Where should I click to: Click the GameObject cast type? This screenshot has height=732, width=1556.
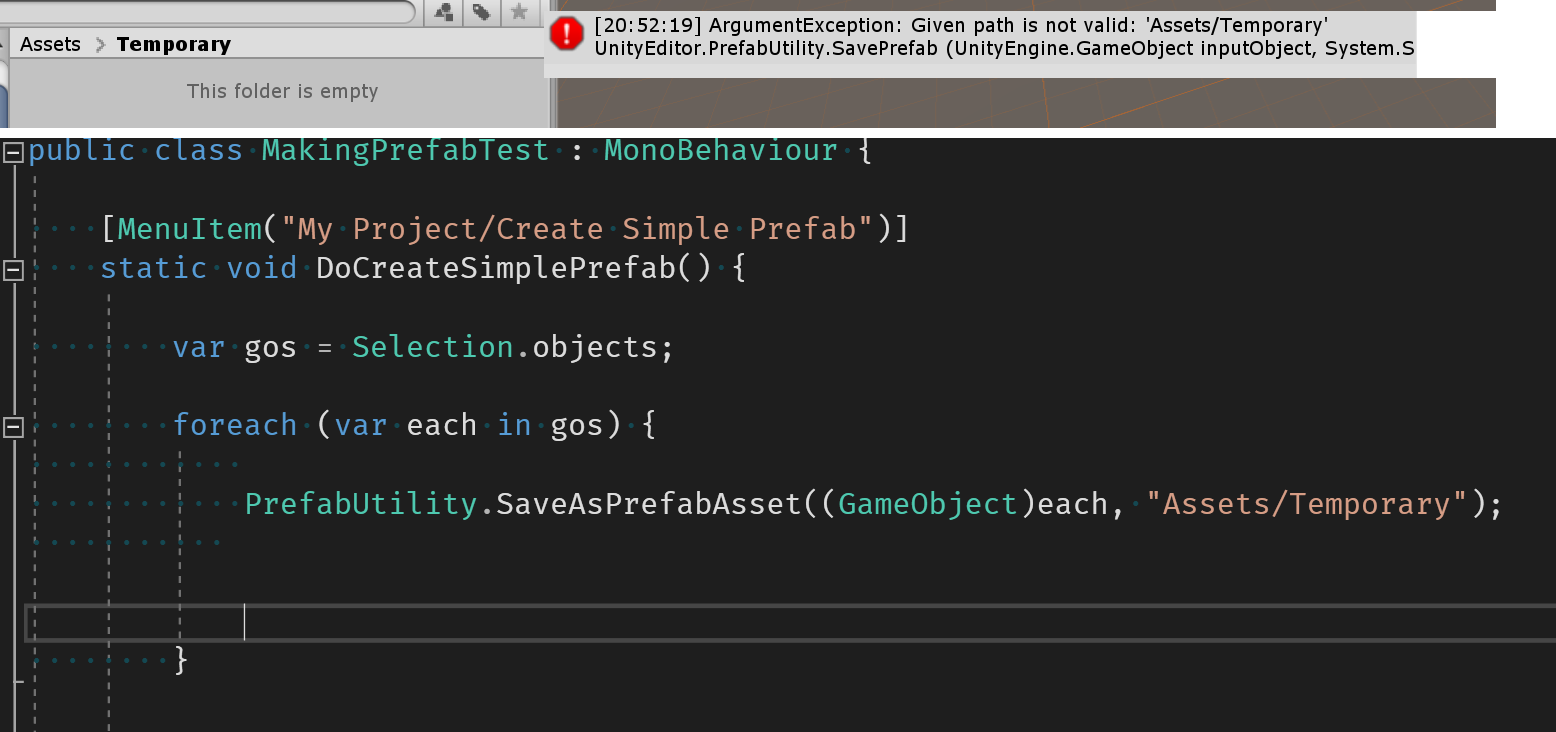928,503
